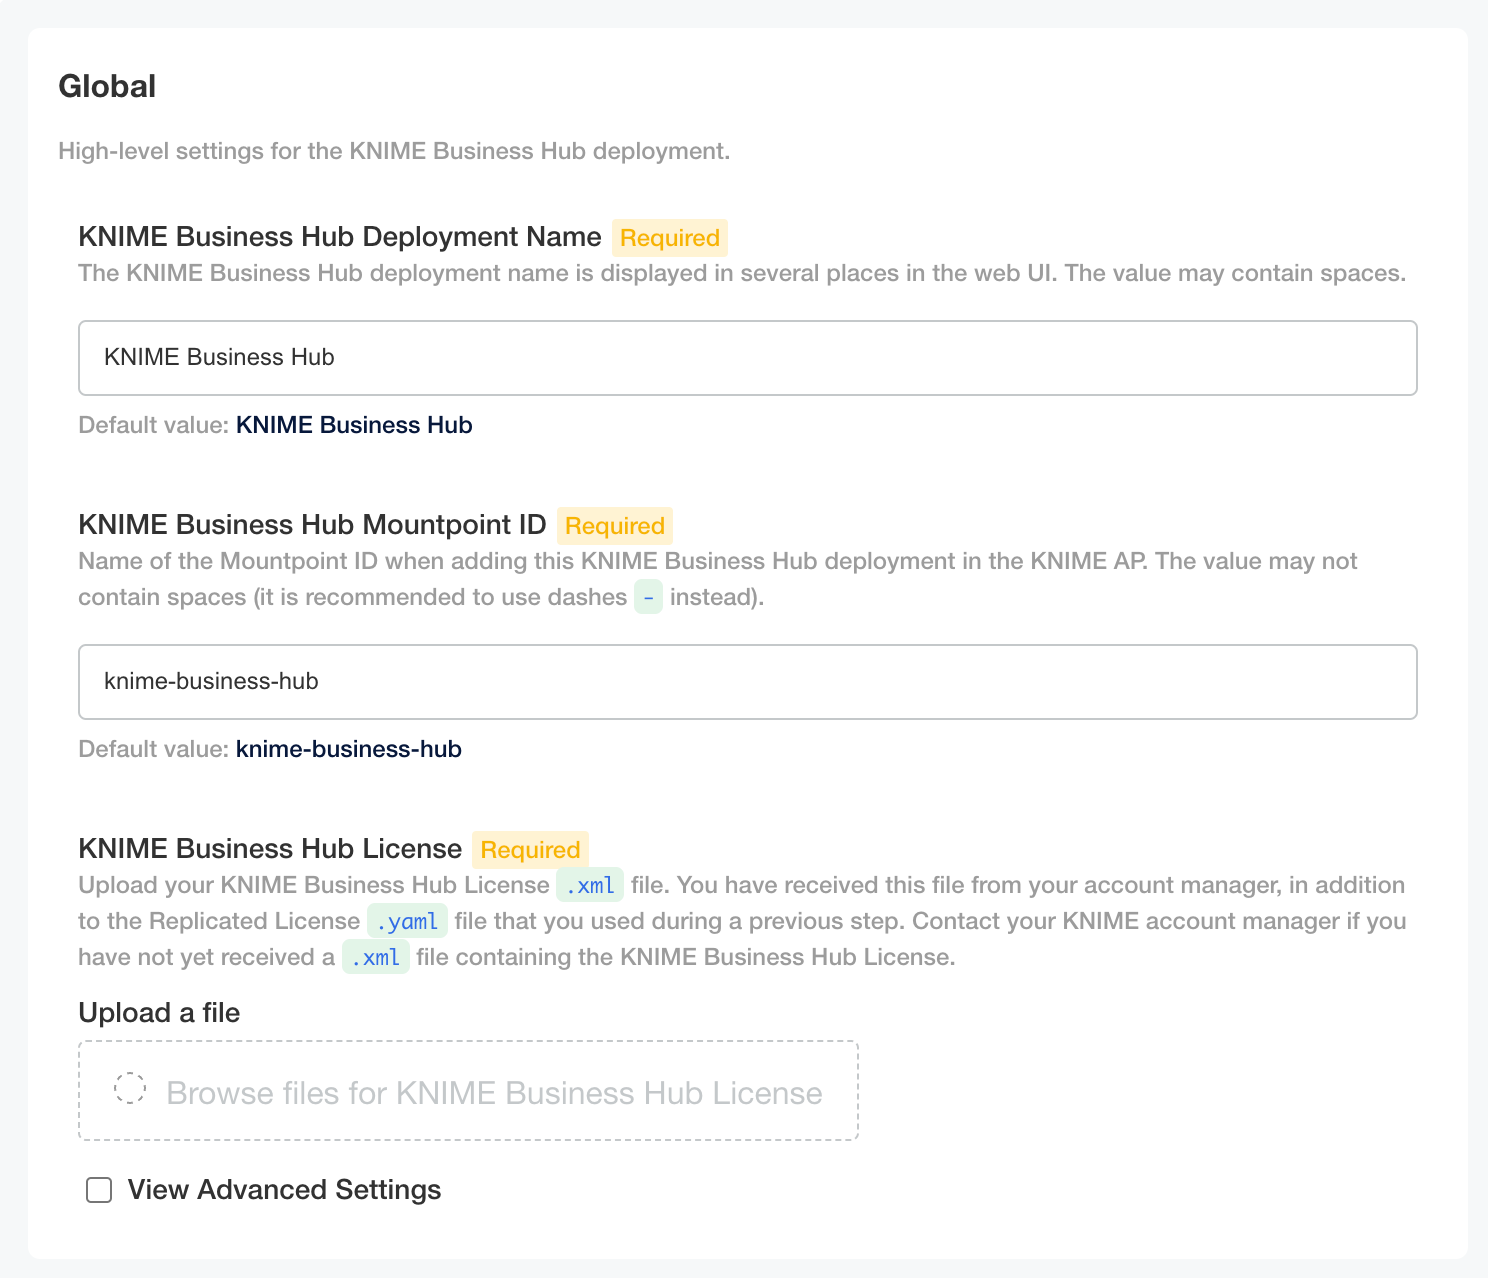
Task: Browse files for KNIME Business Hub License
Action: click(x=494, y=1092)
